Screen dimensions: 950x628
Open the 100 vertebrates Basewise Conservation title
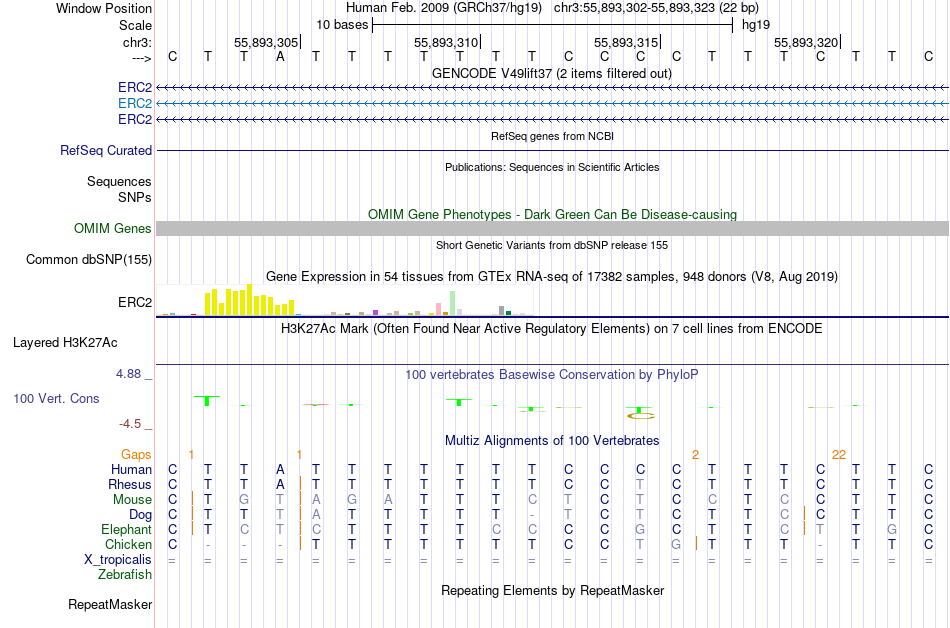[552, 375]
